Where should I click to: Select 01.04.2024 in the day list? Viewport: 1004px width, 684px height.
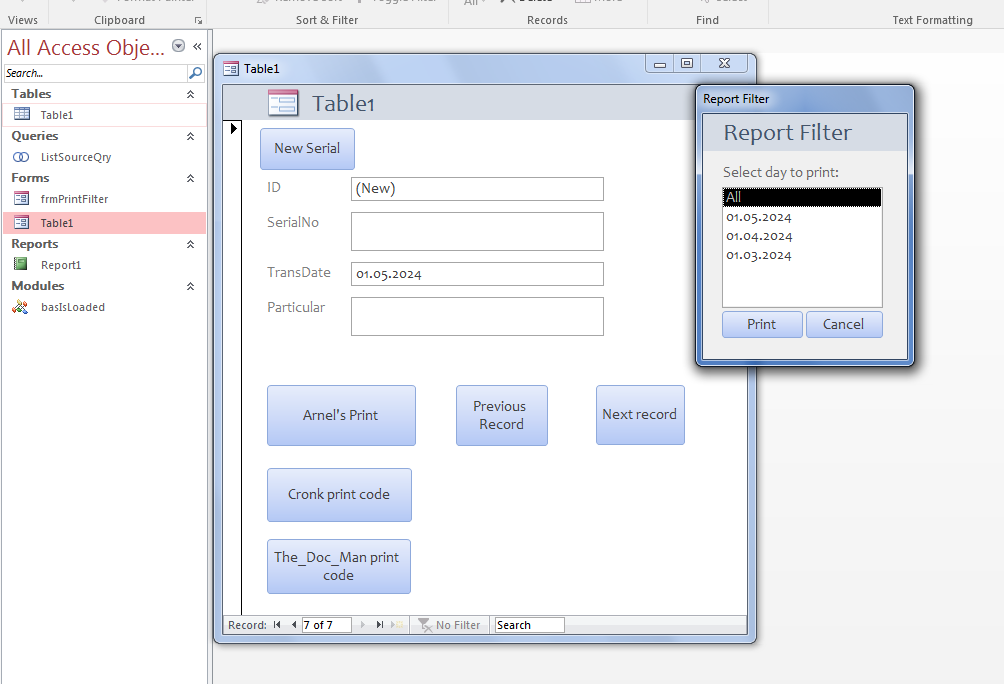pos(759,236)
